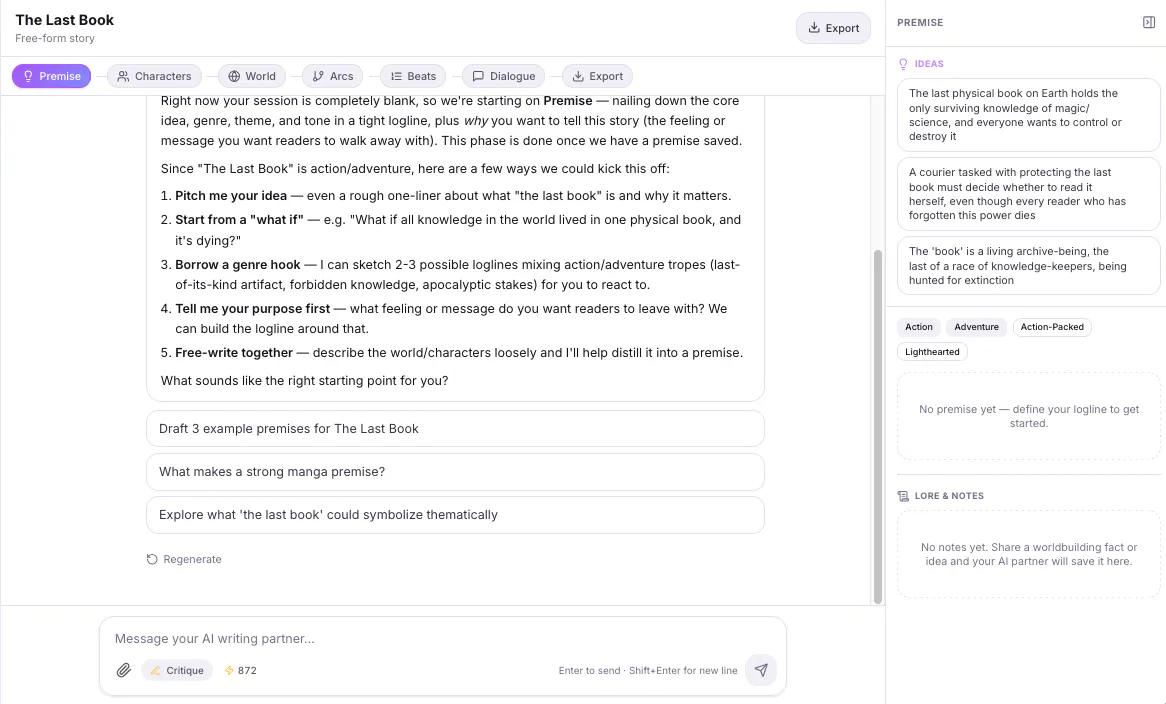Viewport: 1166px width, 704px height.
Task: Click the 'No notes yet' placeholder box
Action: [x=1028, y=555]
